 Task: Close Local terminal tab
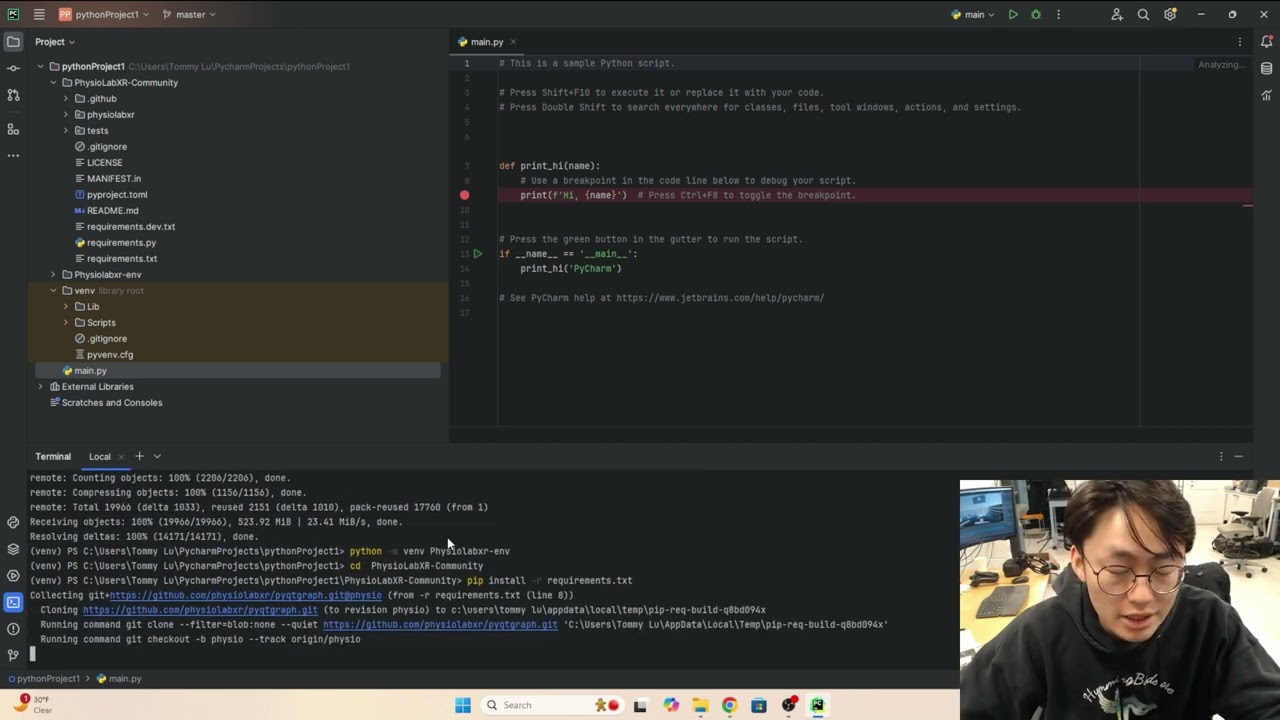coord(121,457)
